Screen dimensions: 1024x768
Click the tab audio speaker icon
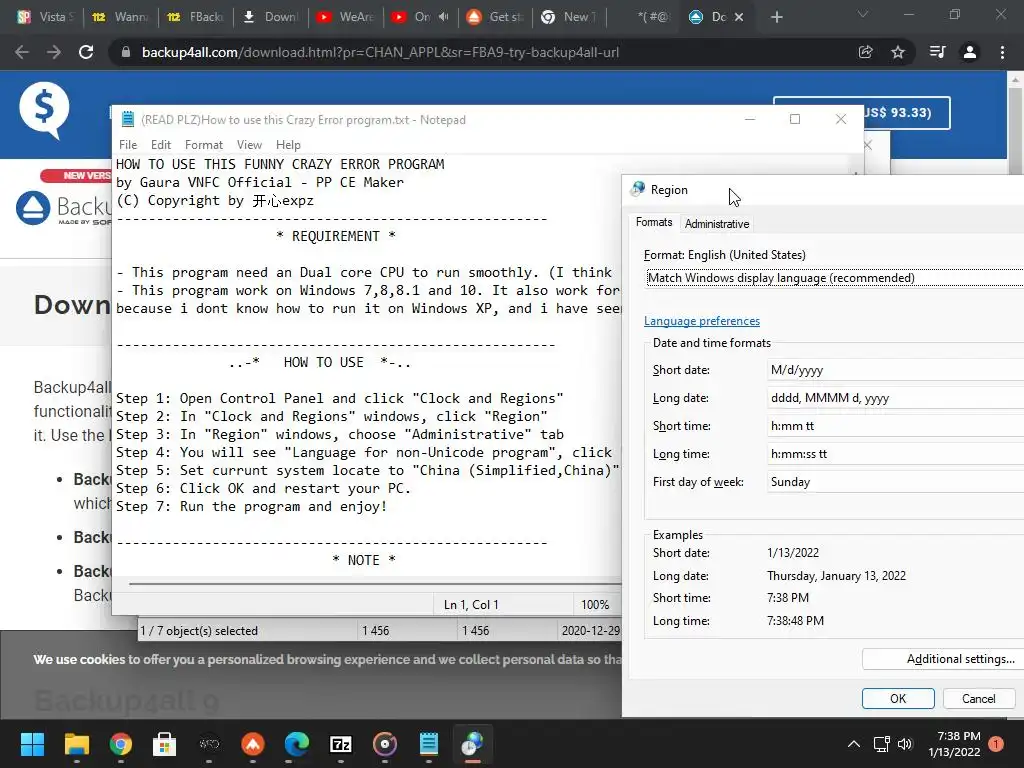443,17
